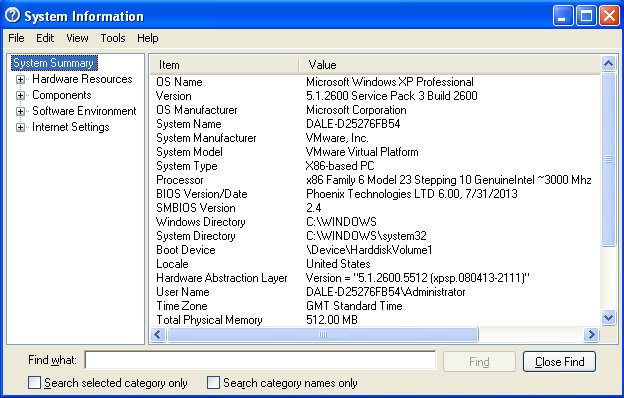
Task: Select the System Model row
Action: (375, 152)
